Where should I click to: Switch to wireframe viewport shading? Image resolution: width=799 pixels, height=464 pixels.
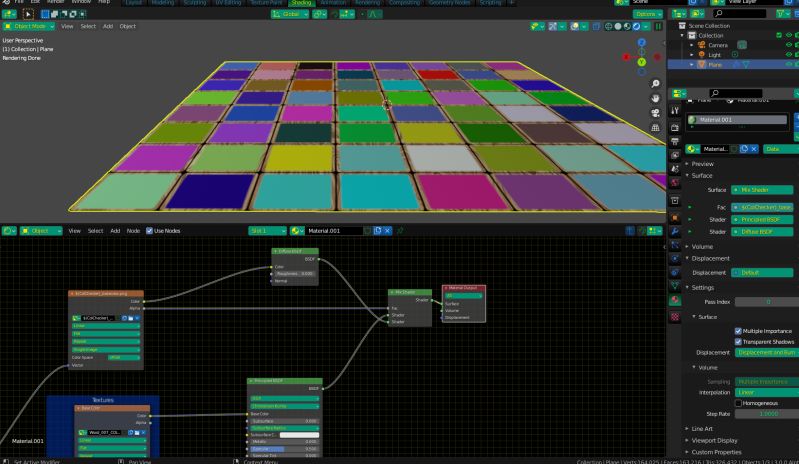[x=608, y=26]
